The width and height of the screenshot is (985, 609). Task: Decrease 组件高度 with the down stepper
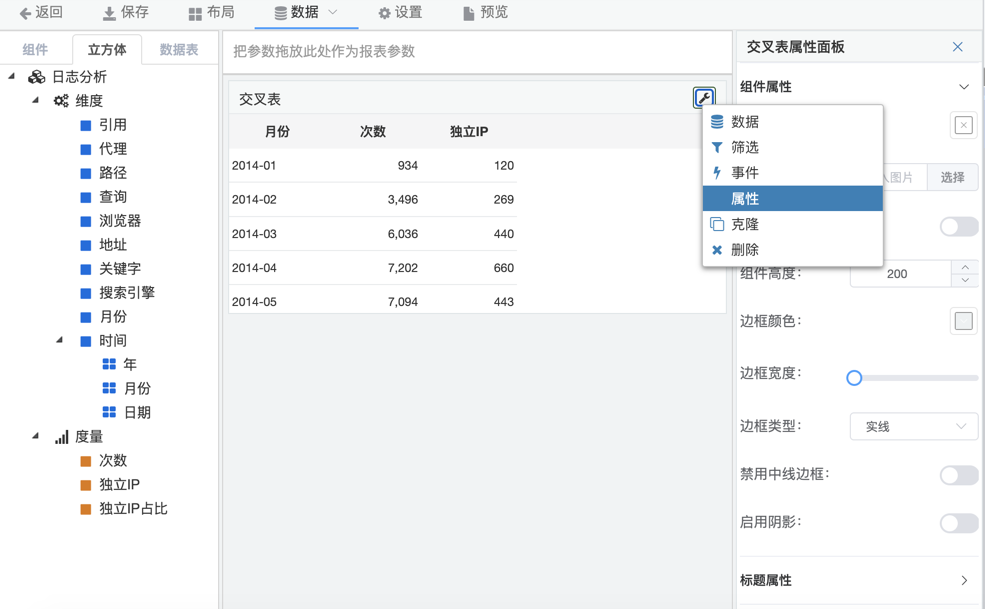click(965, 280)
